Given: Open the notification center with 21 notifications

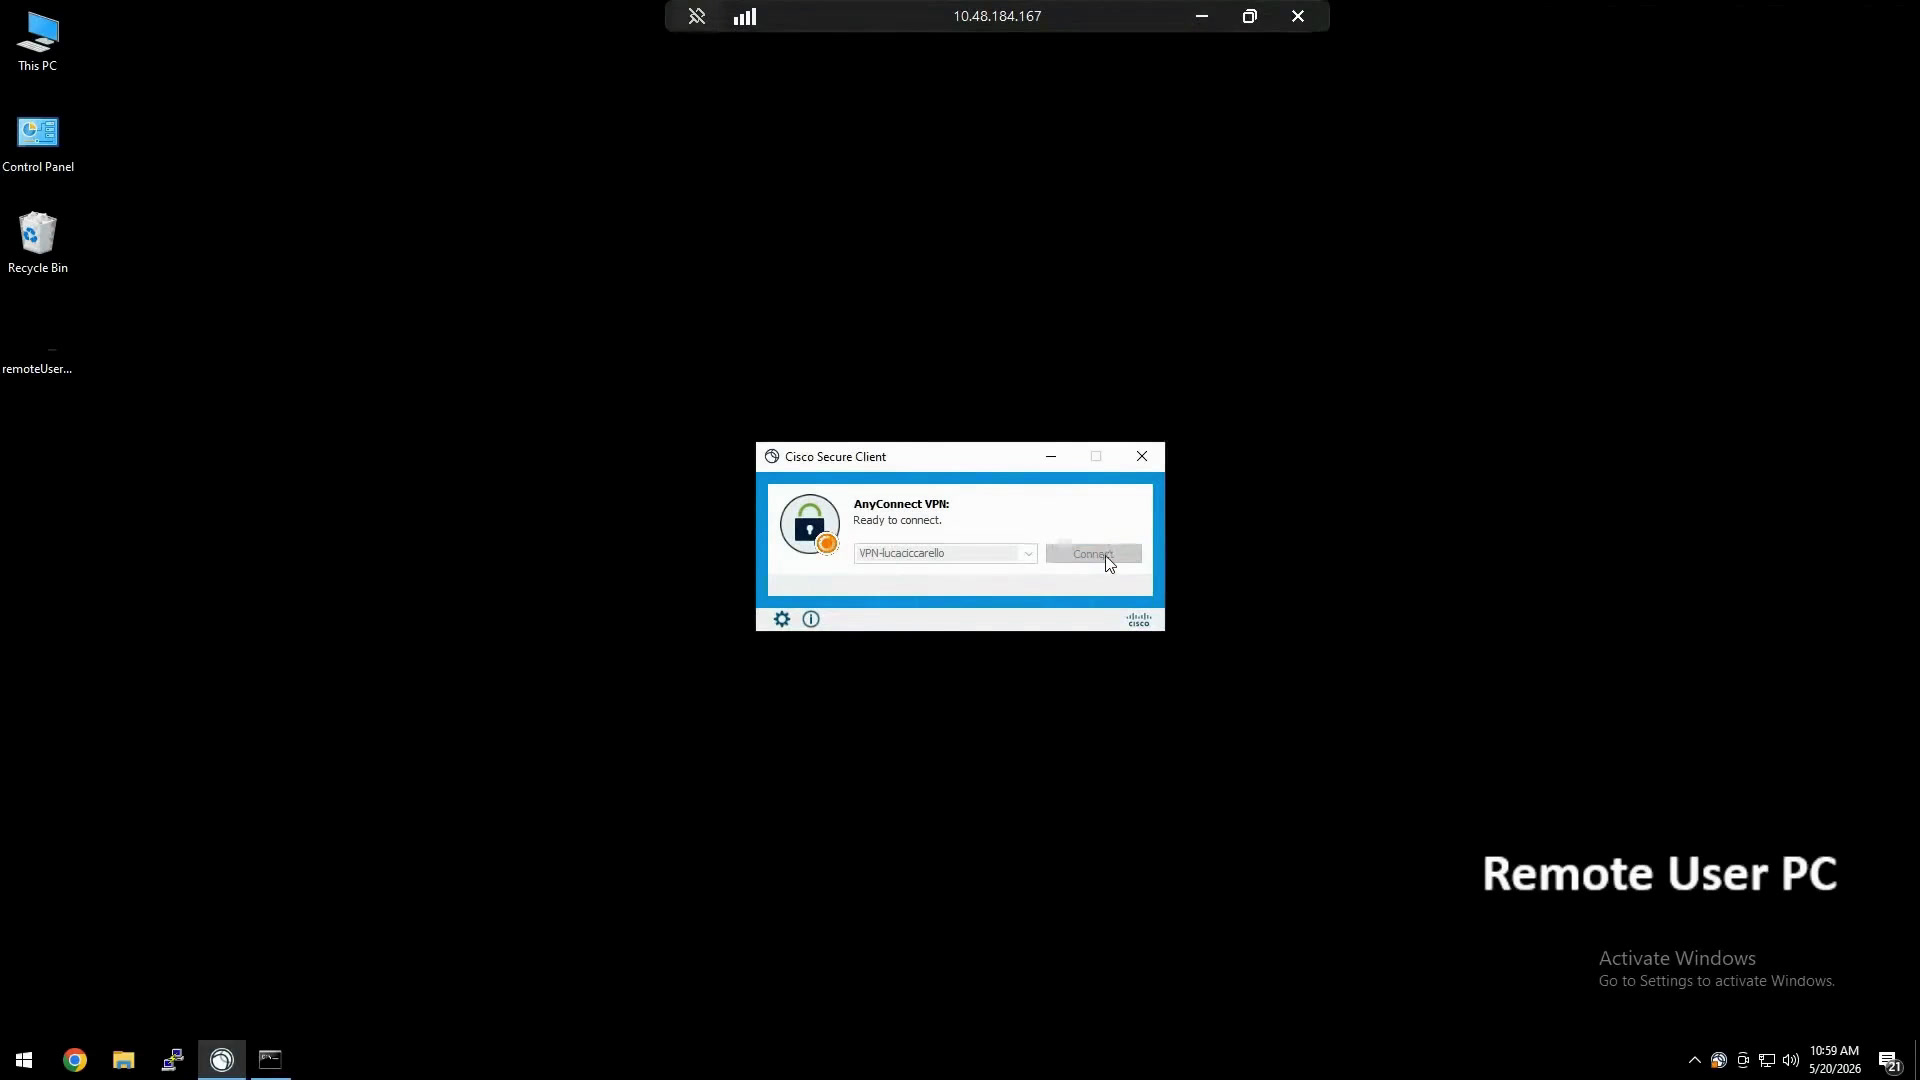Looking at the screenshot, I should (x=1890, y=1061).
